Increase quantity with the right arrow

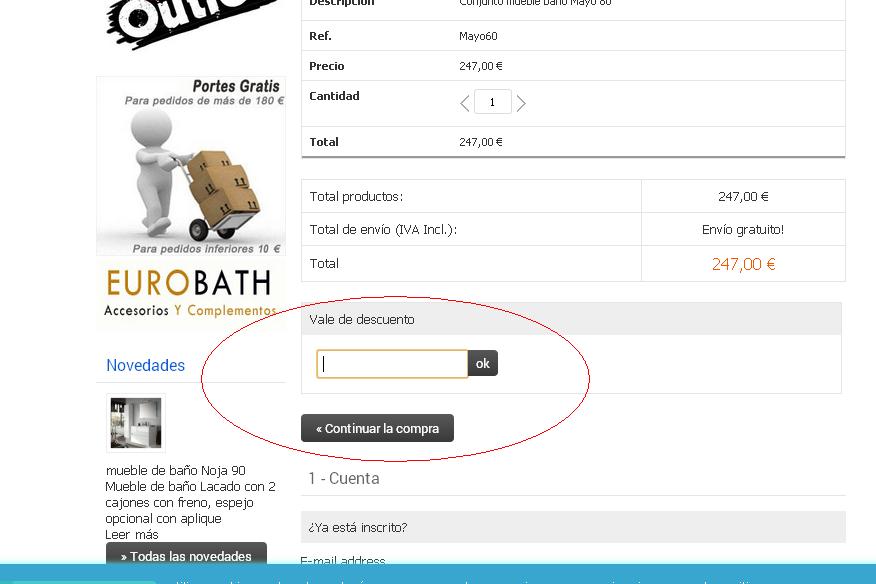(521, 103)
